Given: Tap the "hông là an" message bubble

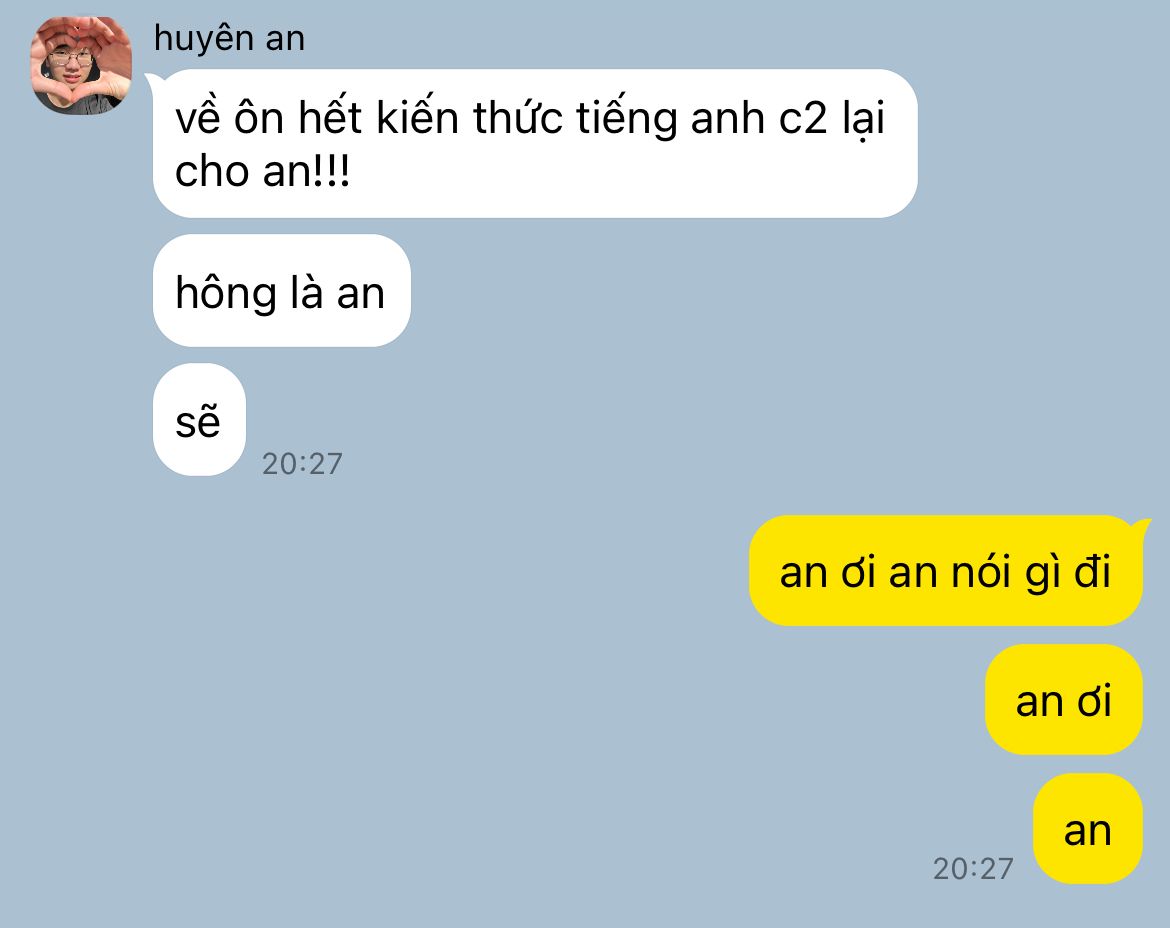Looking at the screenshot, I should point(281,290).
